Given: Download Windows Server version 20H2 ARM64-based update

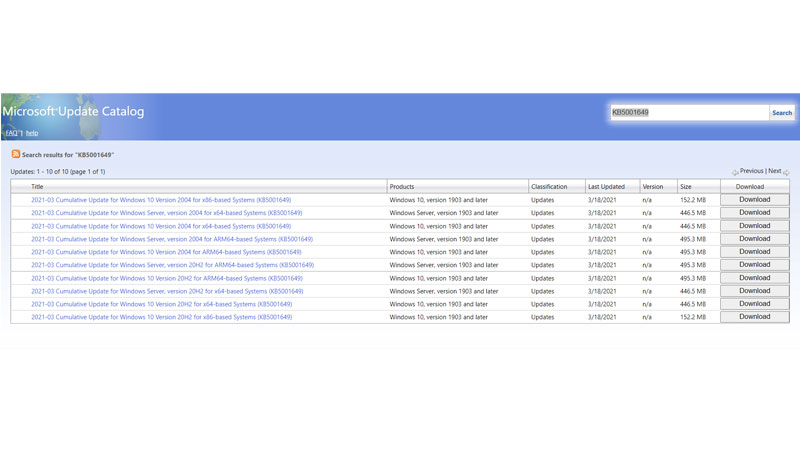Looking at the screenshot, I should (x=755, y=264).
